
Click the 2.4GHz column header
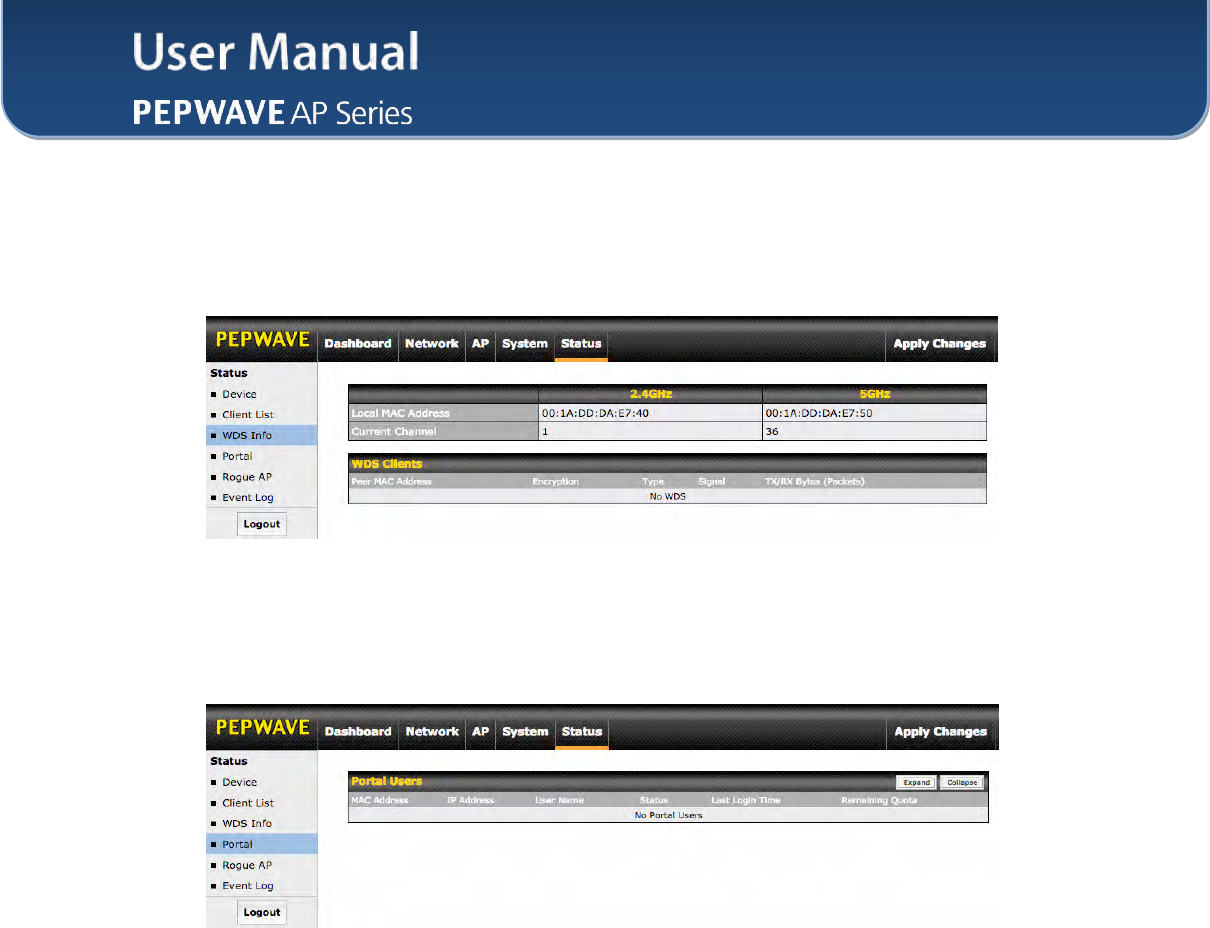[x=650, y=394]
